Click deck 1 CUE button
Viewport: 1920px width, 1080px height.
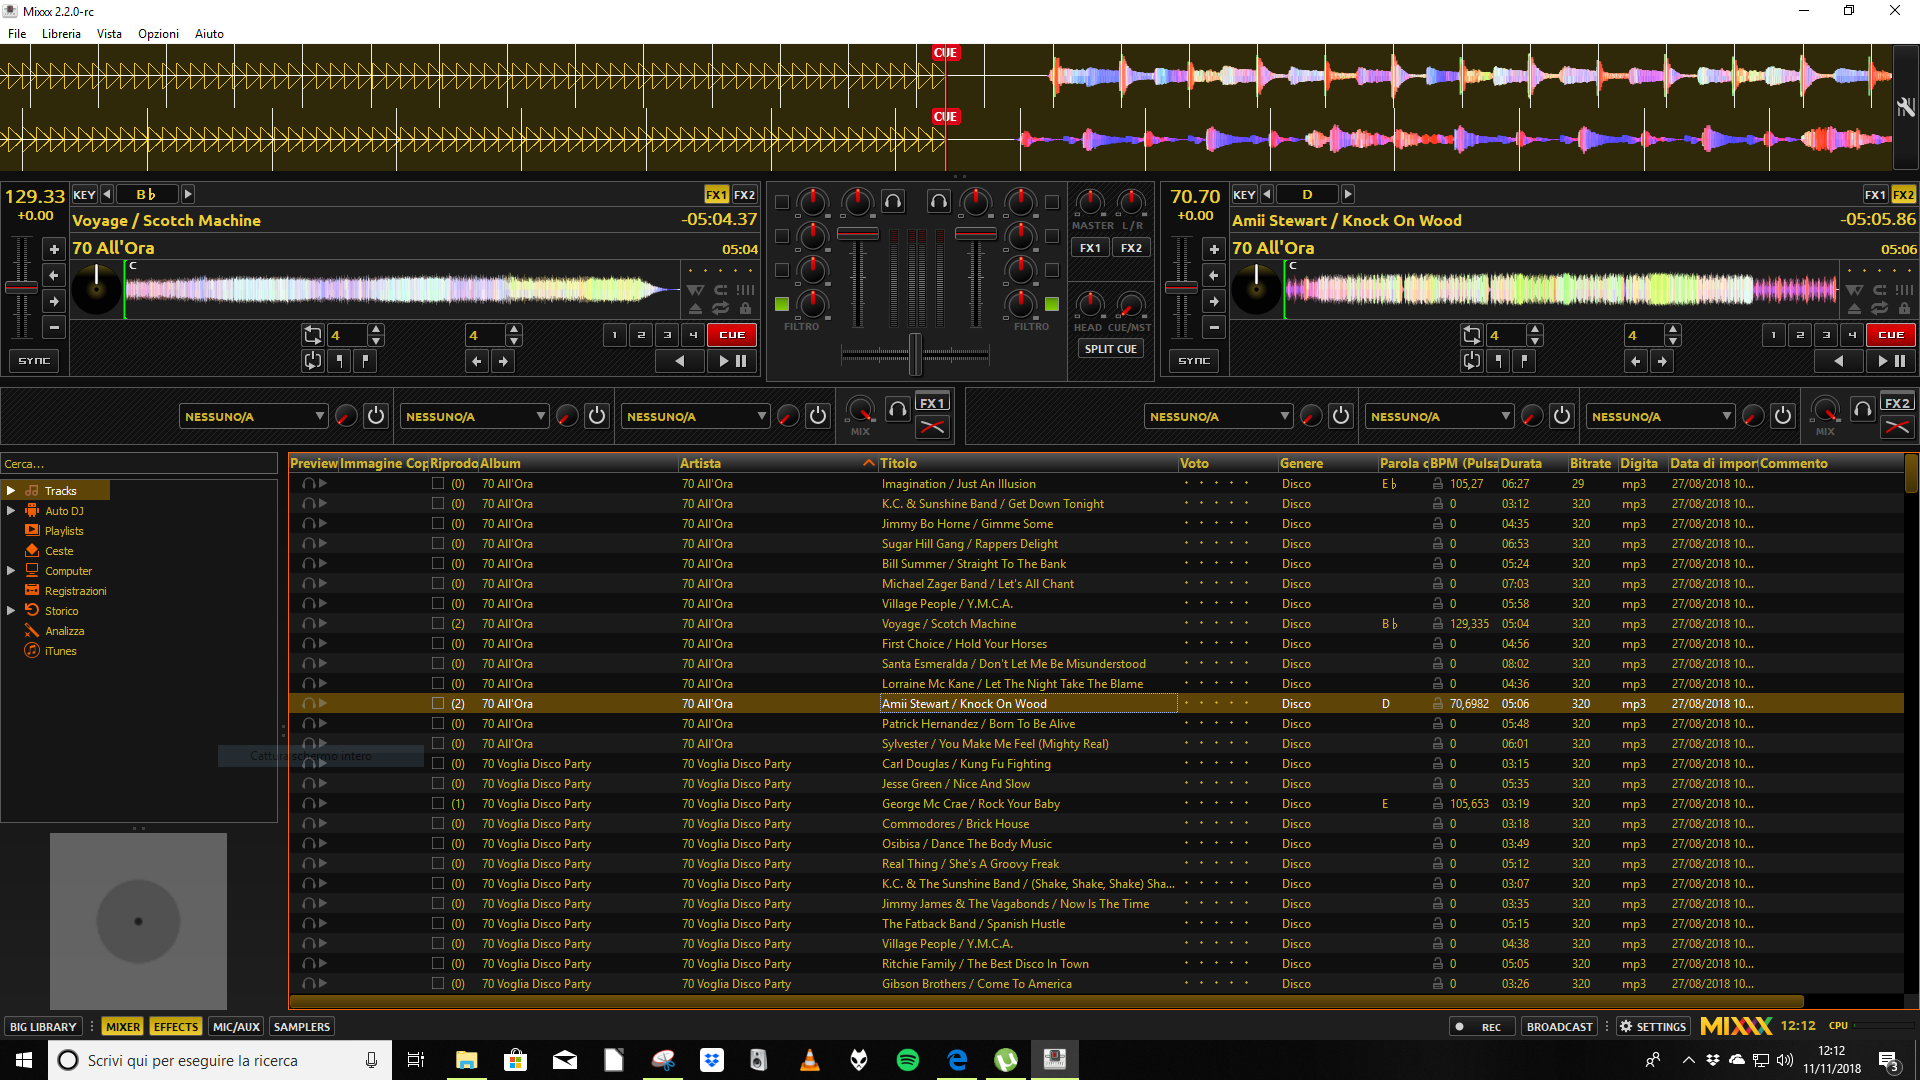coord(732,335)
